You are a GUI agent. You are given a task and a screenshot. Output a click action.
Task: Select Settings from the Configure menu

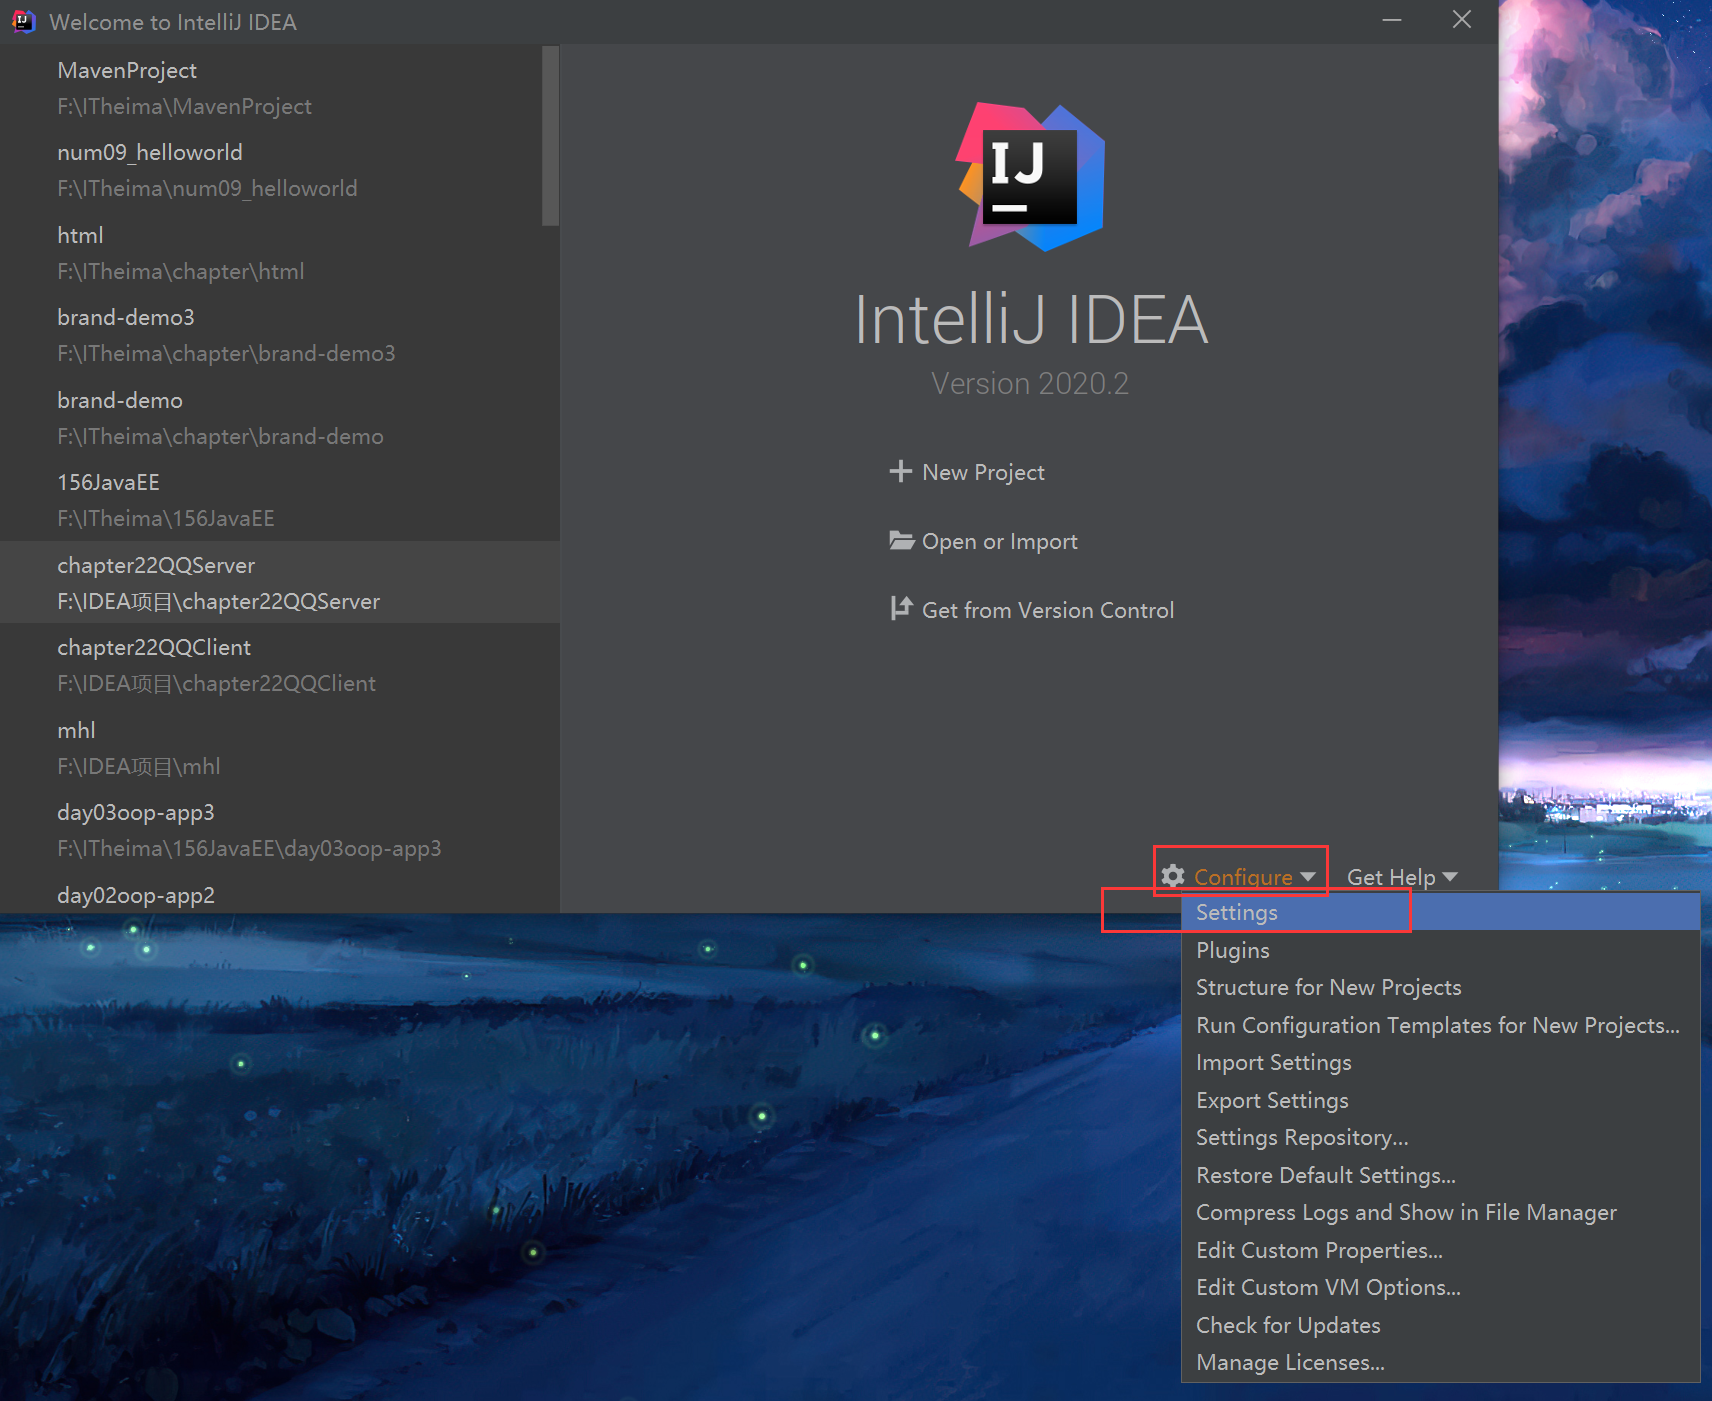[1237, 912]
